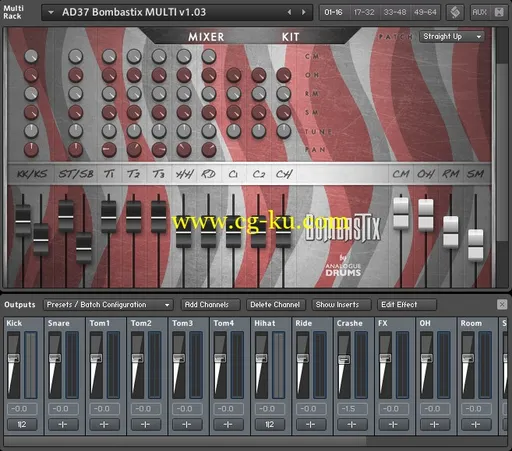Viewport: 512px width, 451px height.
Task: Click the RD pan knob
Action: 209,150
